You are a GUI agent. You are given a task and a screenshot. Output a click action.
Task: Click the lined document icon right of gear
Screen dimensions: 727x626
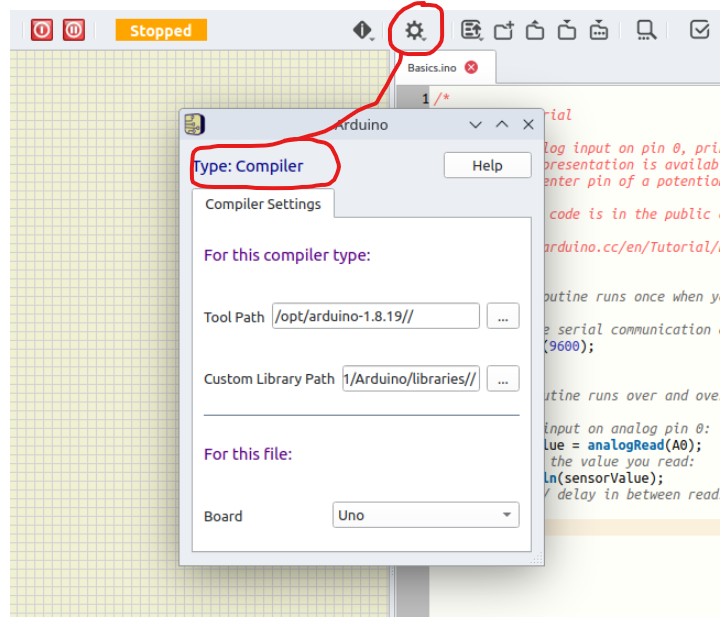[471, 30]
